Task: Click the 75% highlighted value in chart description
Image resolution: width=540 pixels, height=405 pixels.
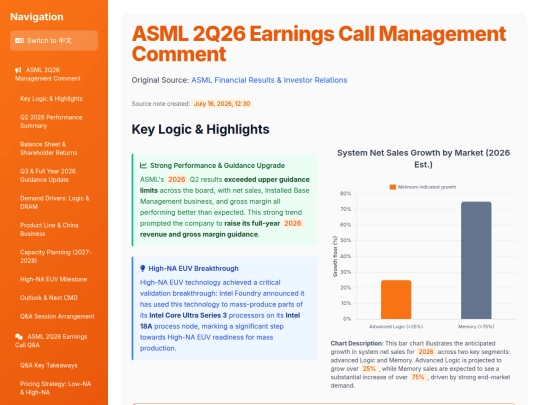Action: point(418,377)
